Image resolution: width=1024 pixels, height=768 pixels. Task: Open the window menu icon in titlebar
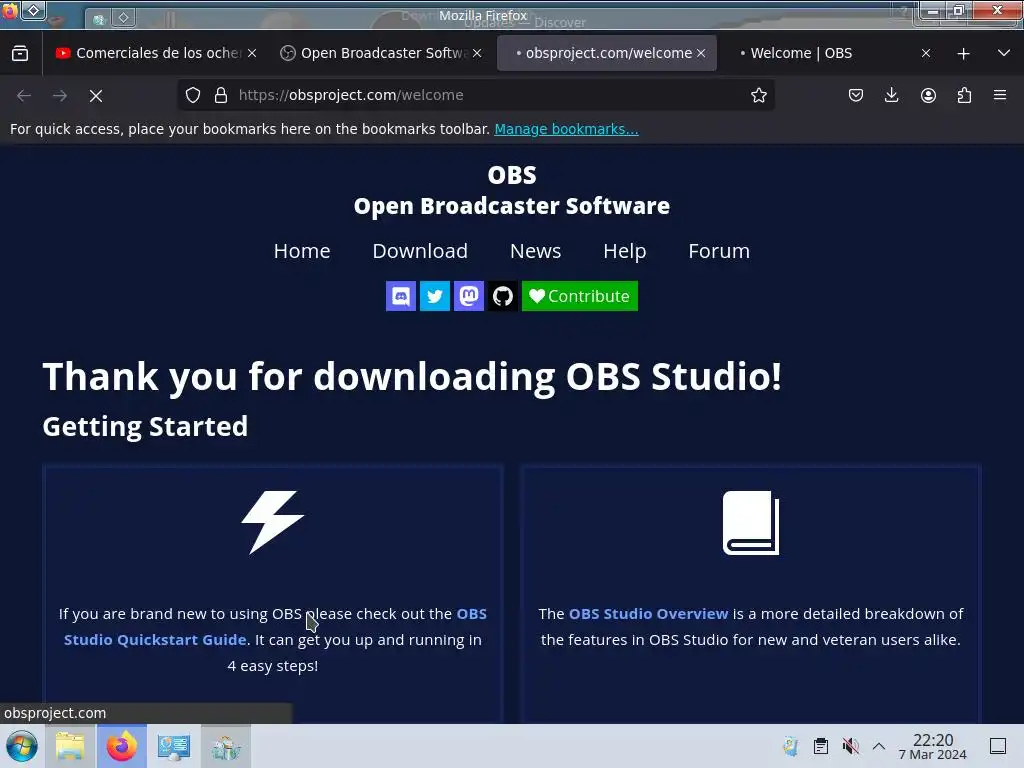[x=9, y=10]
